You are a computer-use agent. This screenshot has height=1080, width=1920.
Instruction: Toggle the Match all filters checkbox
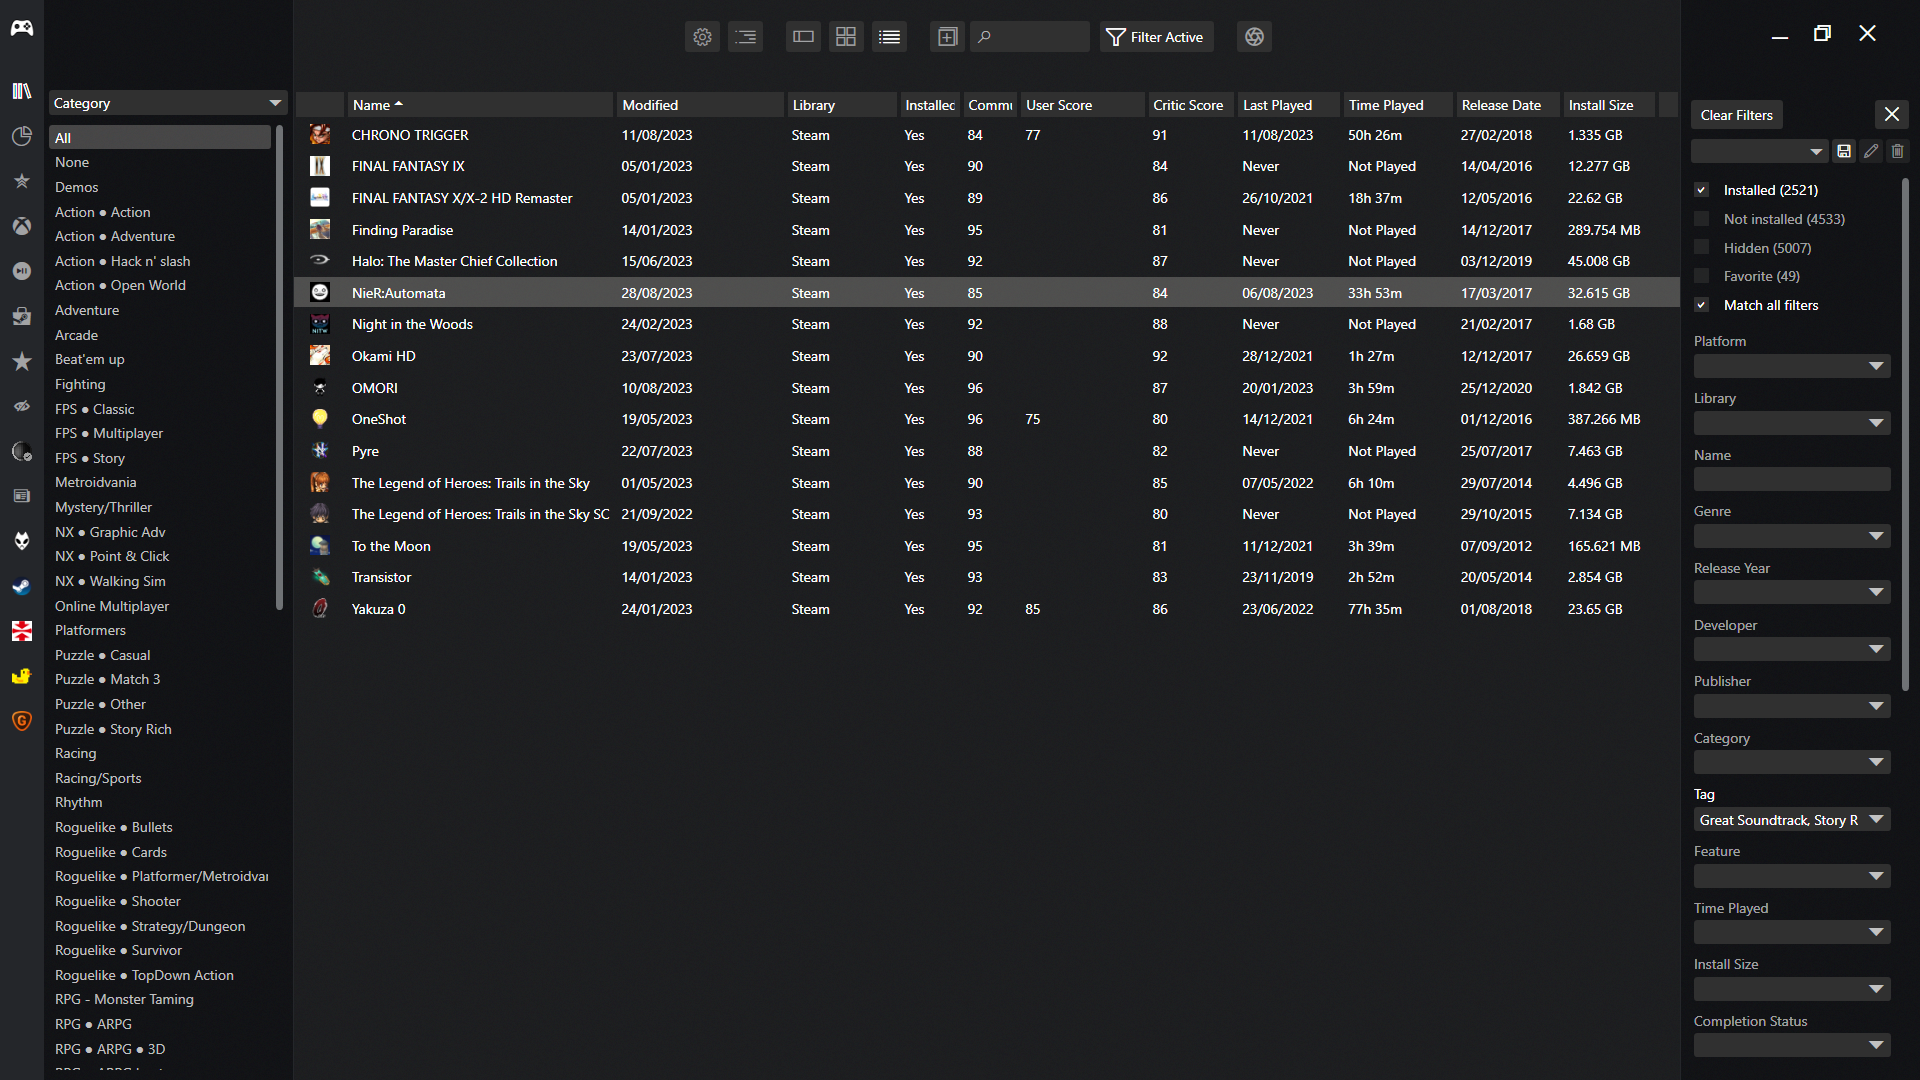[1702, 305]
